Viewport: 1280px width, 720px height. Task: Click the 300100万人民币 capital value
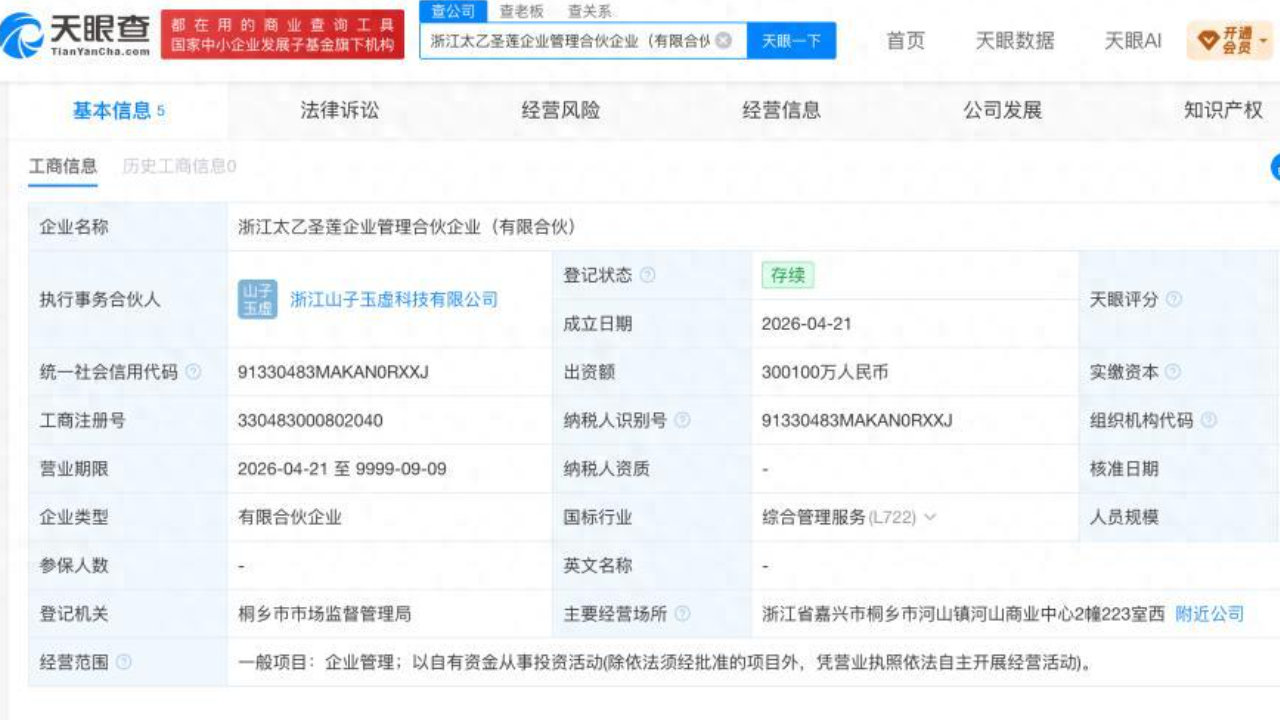[825, 372]
